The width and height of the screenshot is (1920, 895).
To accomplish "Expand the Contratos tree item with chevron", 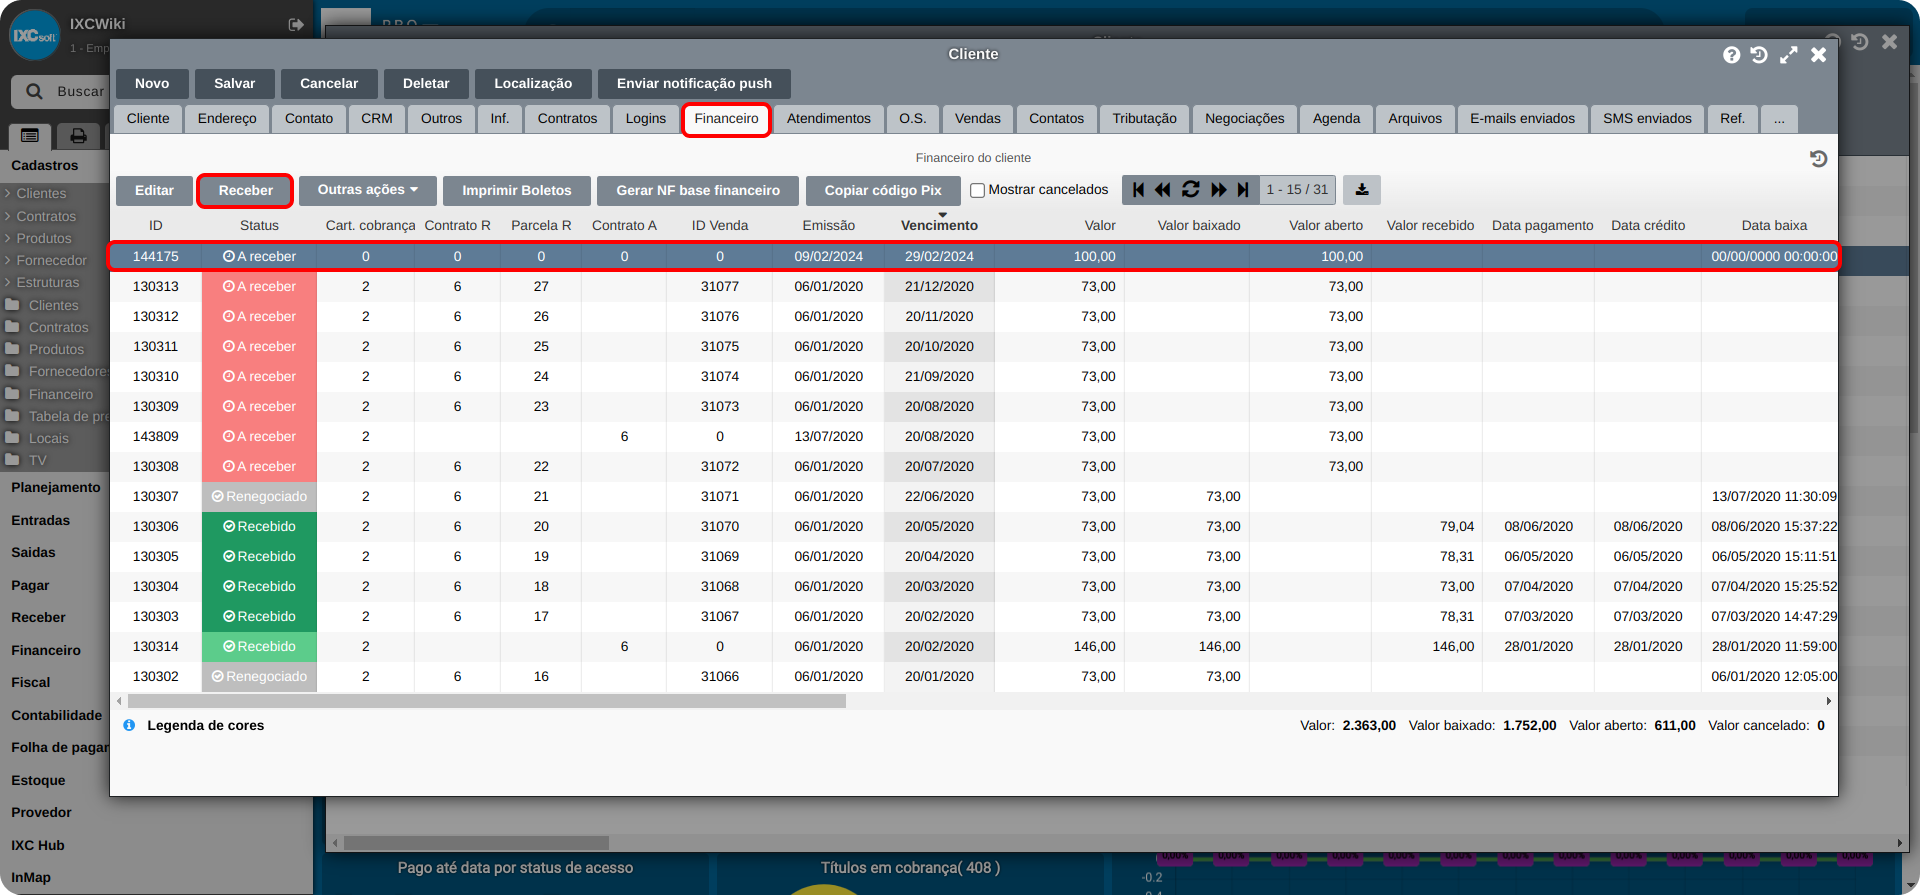I will point(8,216).
